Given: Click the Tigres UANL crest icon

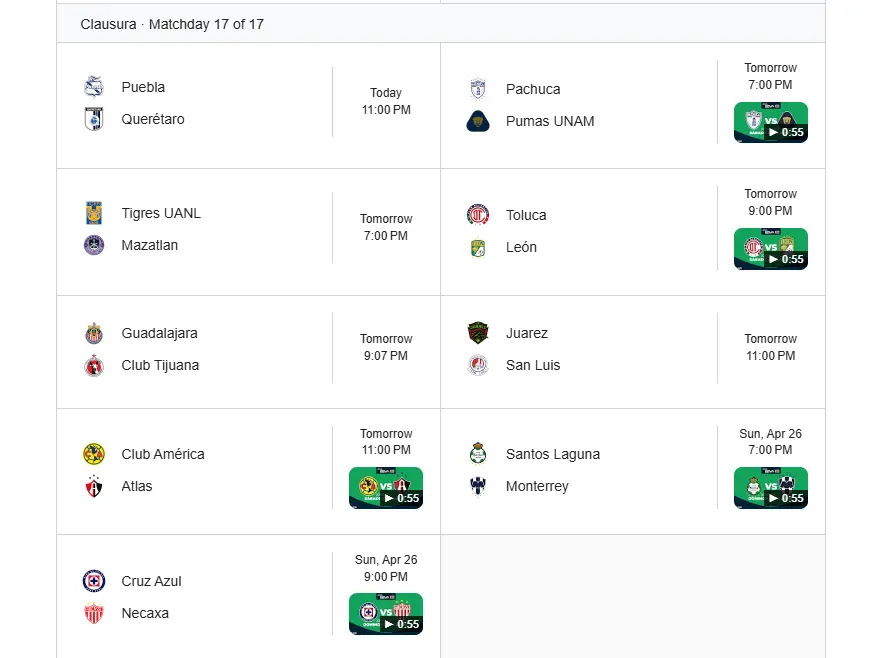Looking at the screenshot, I should point(94,213).
